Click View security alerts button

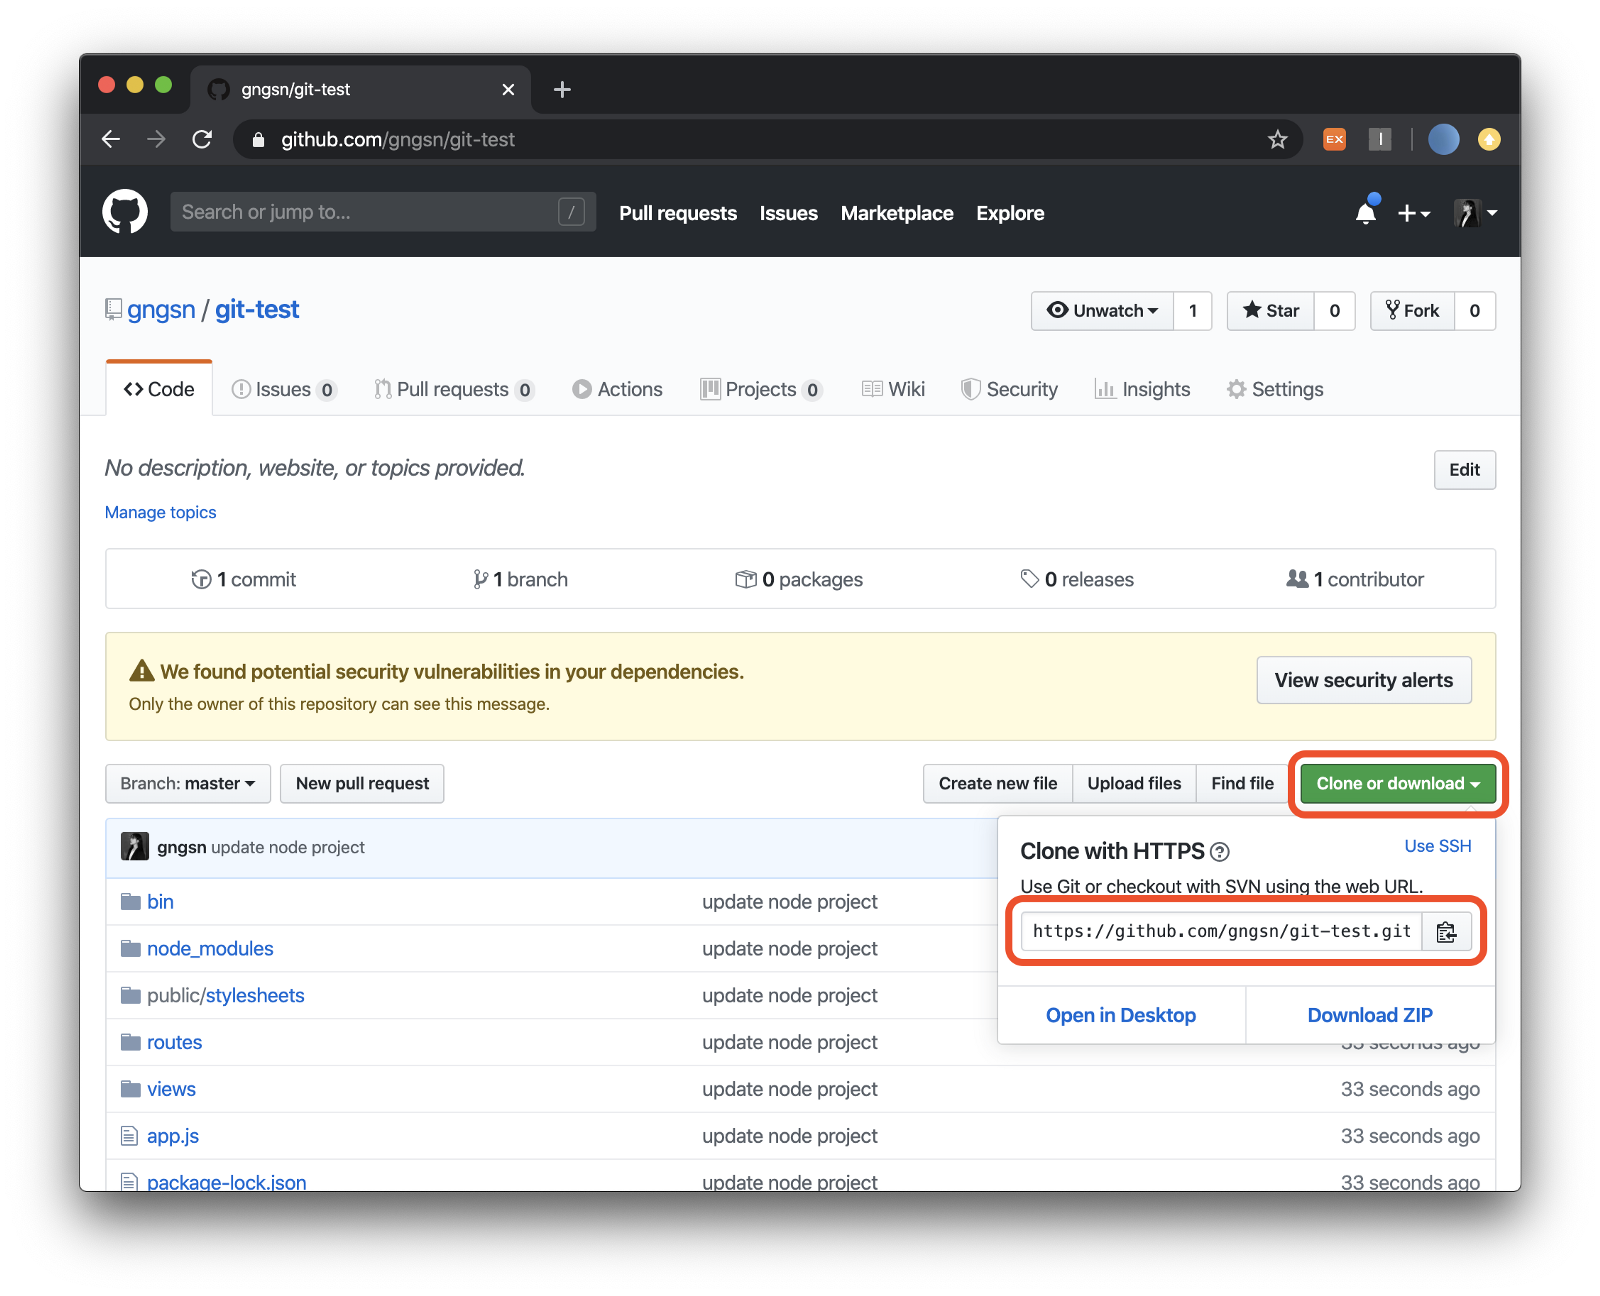pos(1364,680)
